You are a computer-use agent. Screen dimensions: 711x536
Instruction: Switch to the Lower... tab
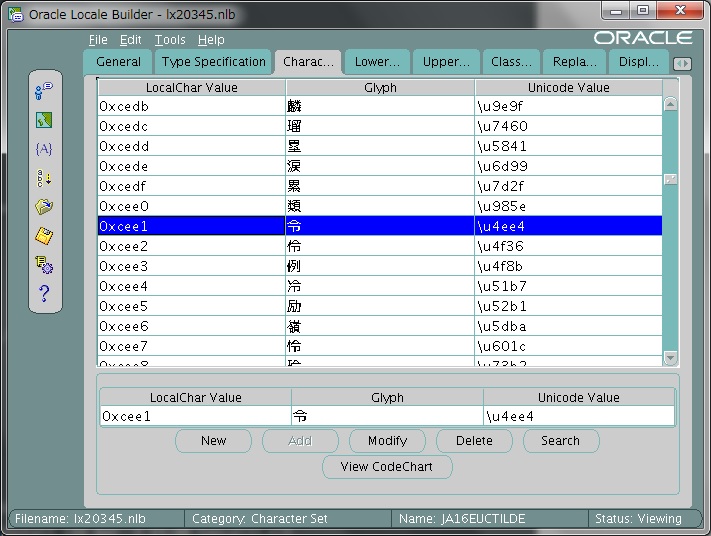[x=377, y=62]
